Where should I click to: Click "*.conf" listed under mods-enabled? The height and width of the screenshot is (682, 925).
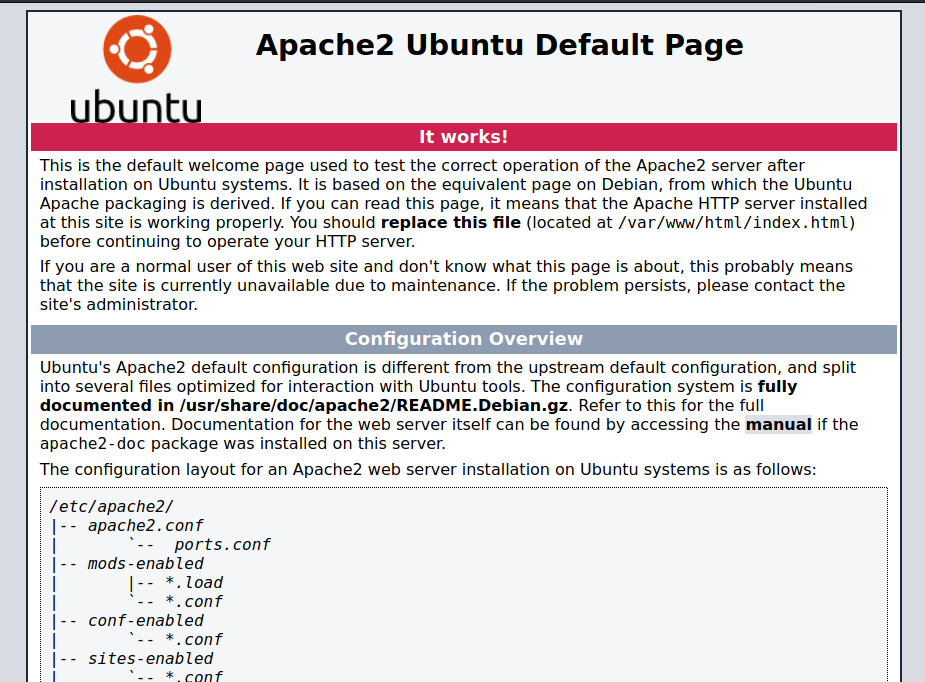click(194, 602)
